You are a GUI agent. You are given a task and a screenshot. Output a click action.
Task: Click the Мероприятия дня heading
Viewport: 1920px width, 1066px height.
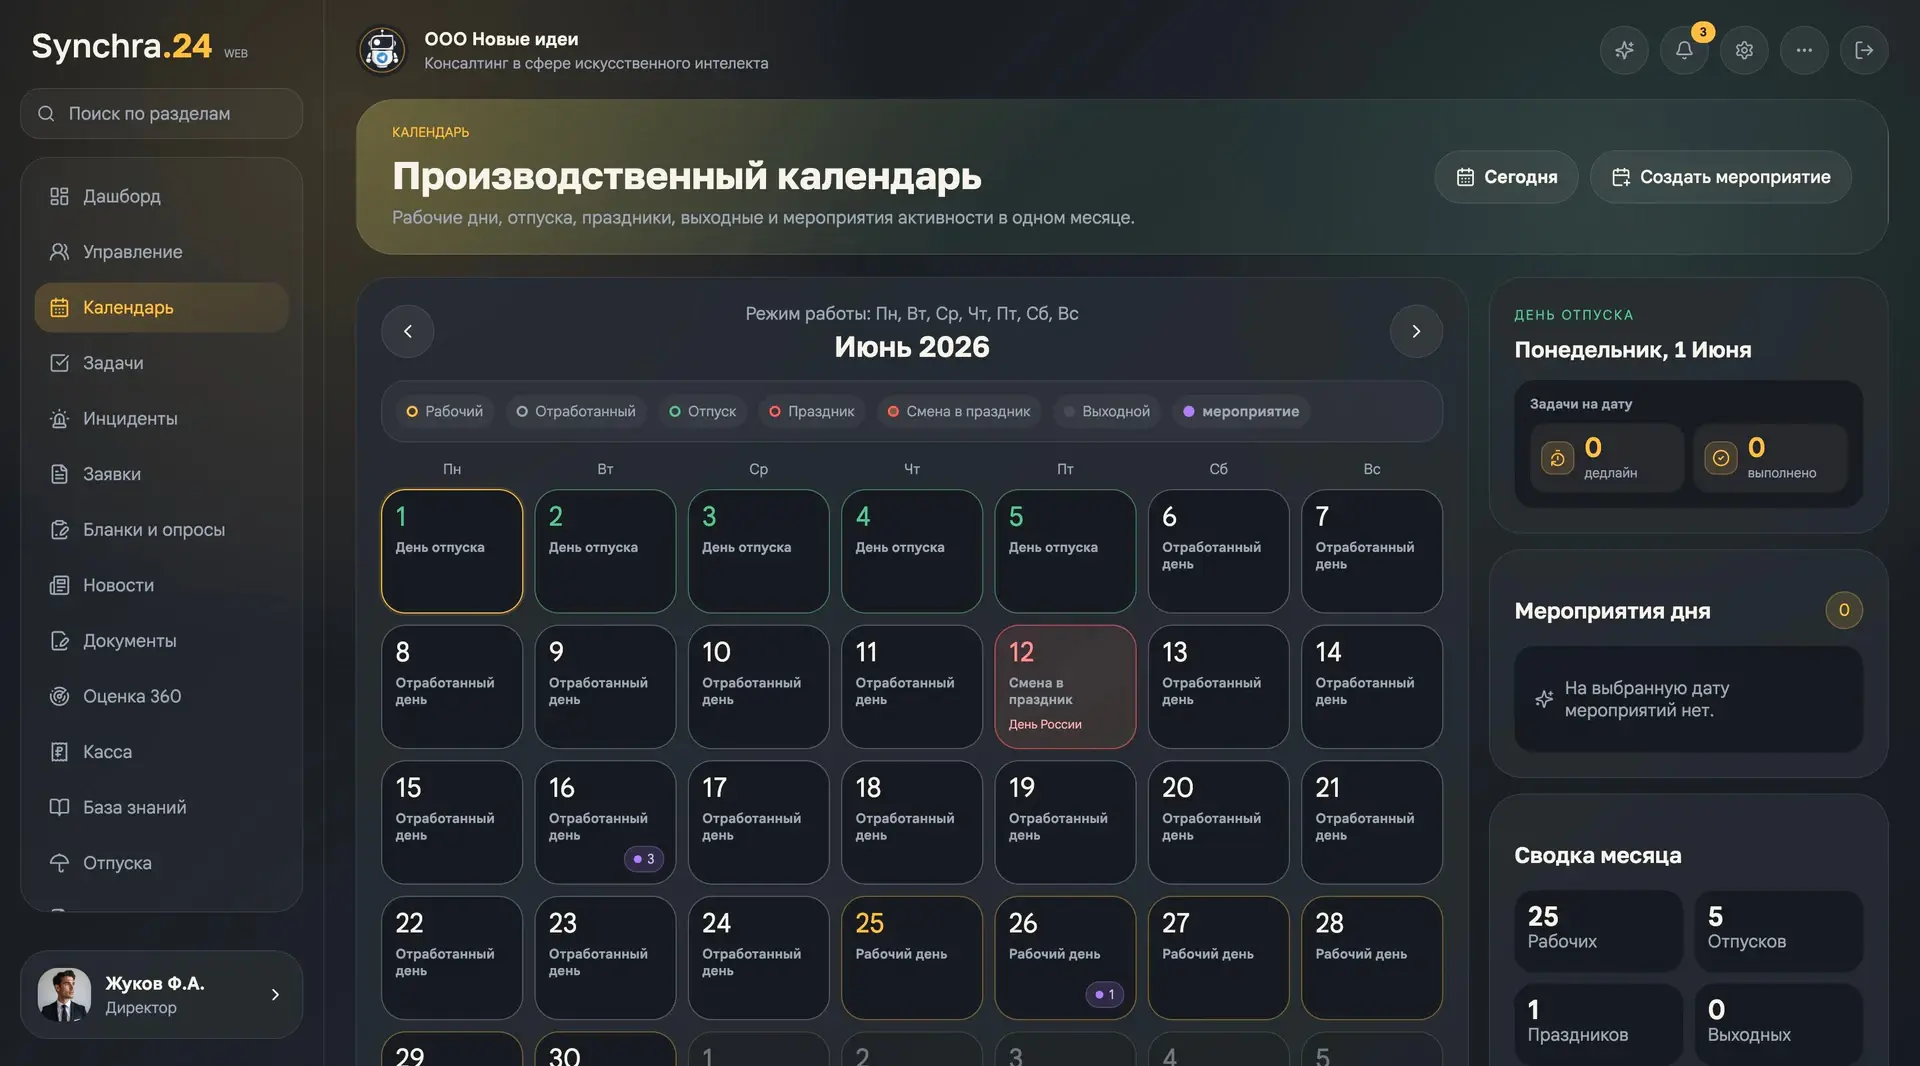click(x=1612, y=611)
